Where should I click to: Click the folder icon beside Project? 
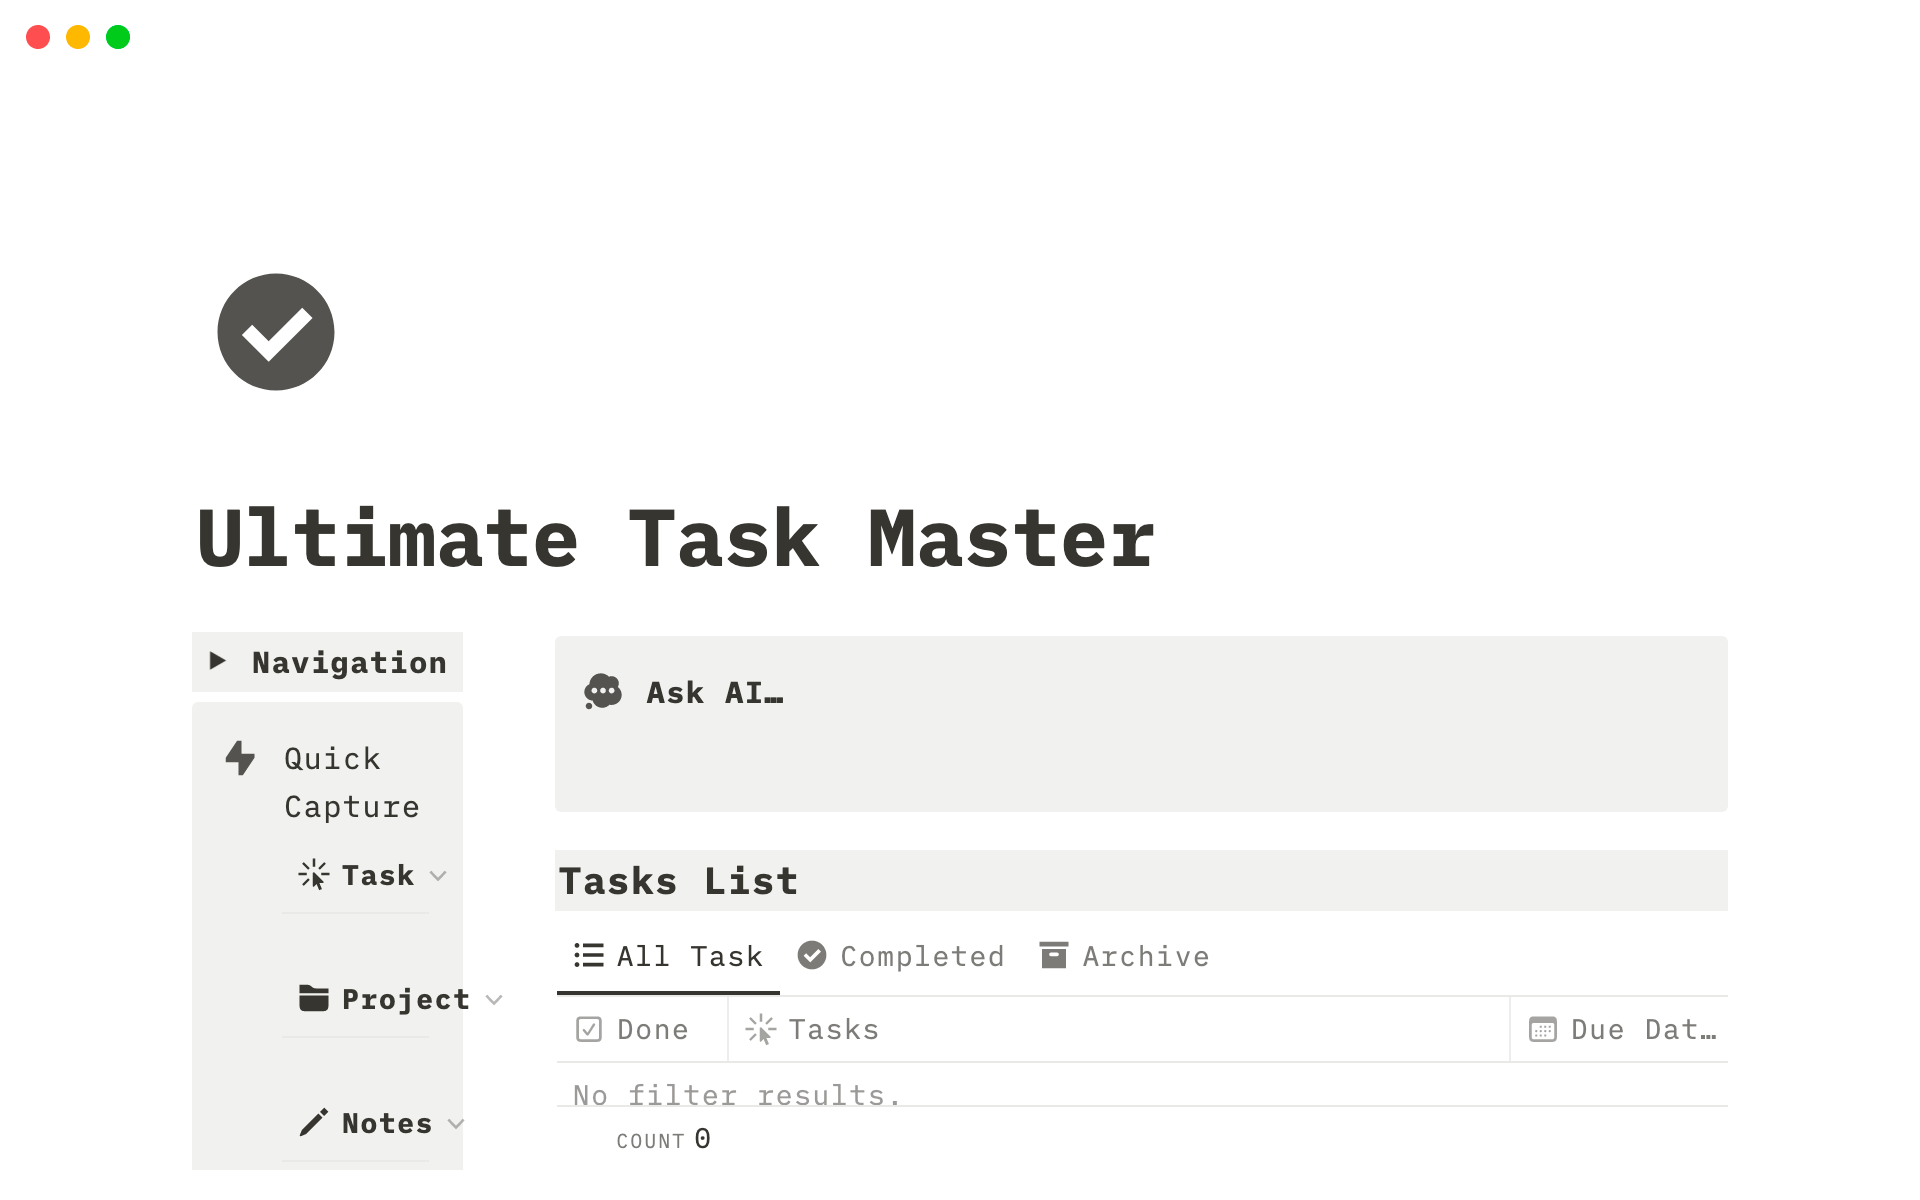click(314, 998)
